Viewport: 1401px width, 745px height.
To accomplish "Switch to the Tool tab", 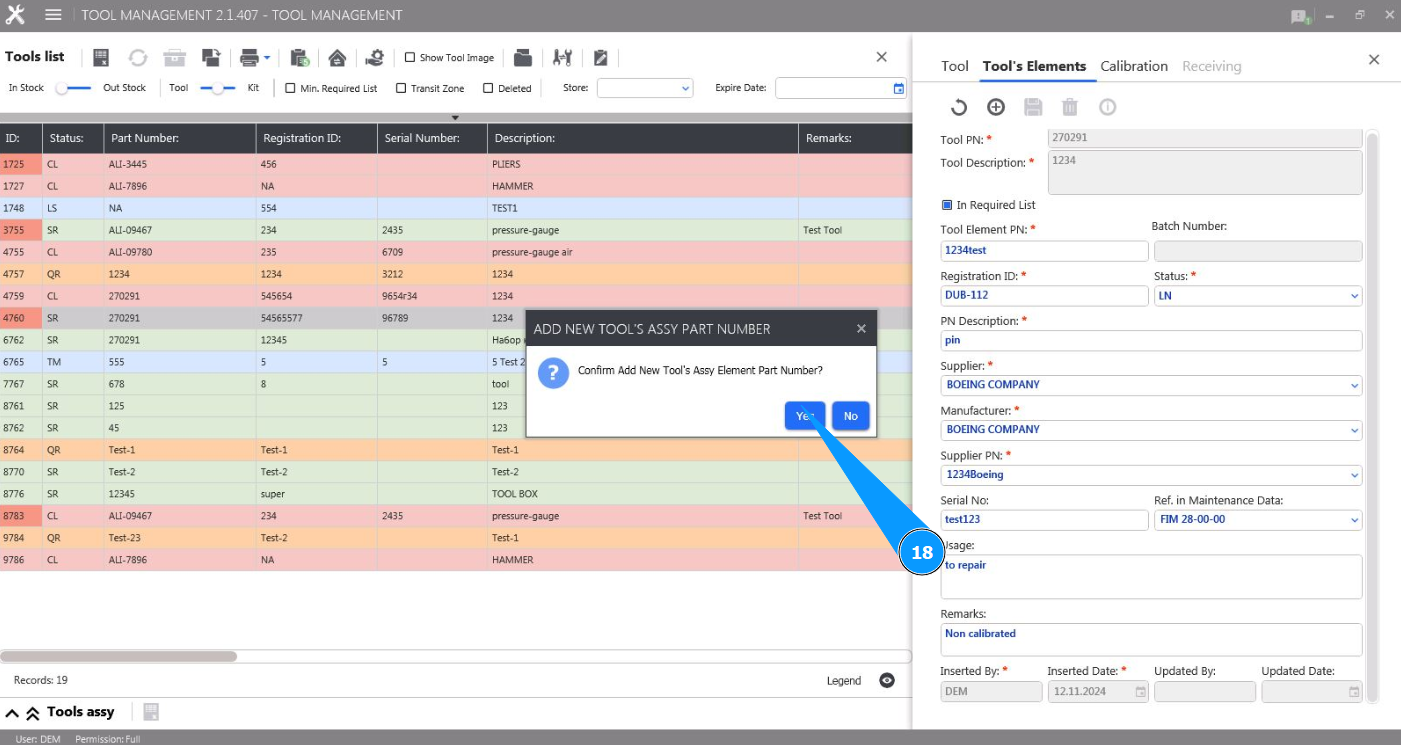I will (x=954, y=66).
